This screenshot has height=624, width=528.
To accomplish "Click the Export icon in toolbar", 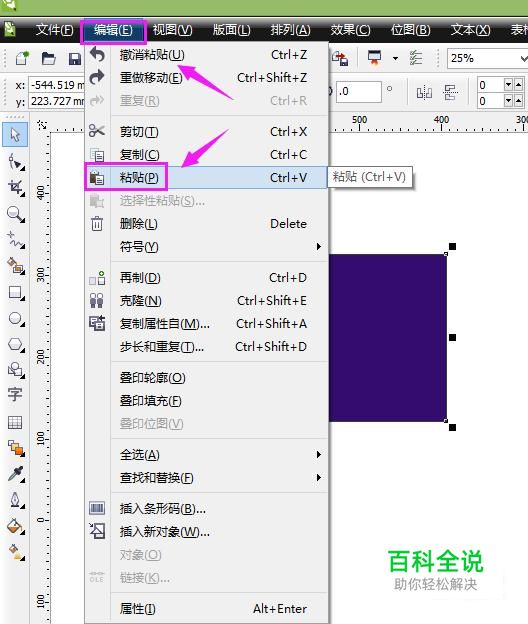I will (341, 58).
